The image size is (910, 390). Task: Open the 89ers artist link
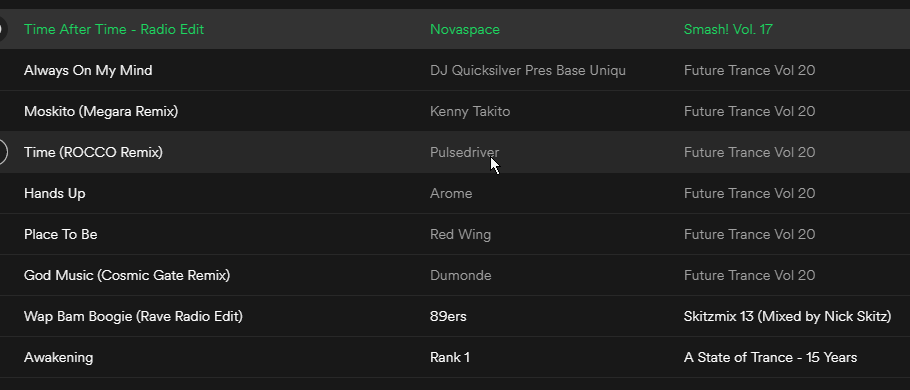pyautogui.click(x=448, y=316)
